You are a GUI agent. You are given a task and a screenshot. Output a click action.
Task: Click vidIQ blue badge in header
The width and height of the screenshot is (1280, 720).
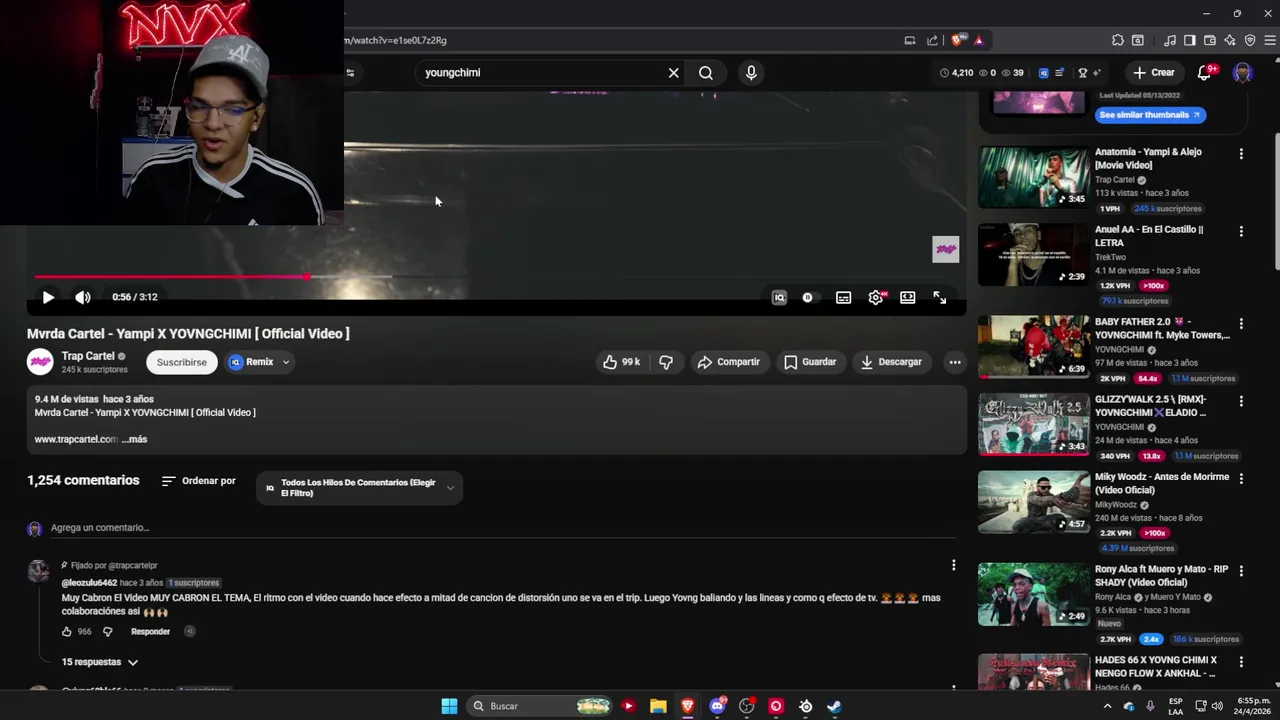1044,72
